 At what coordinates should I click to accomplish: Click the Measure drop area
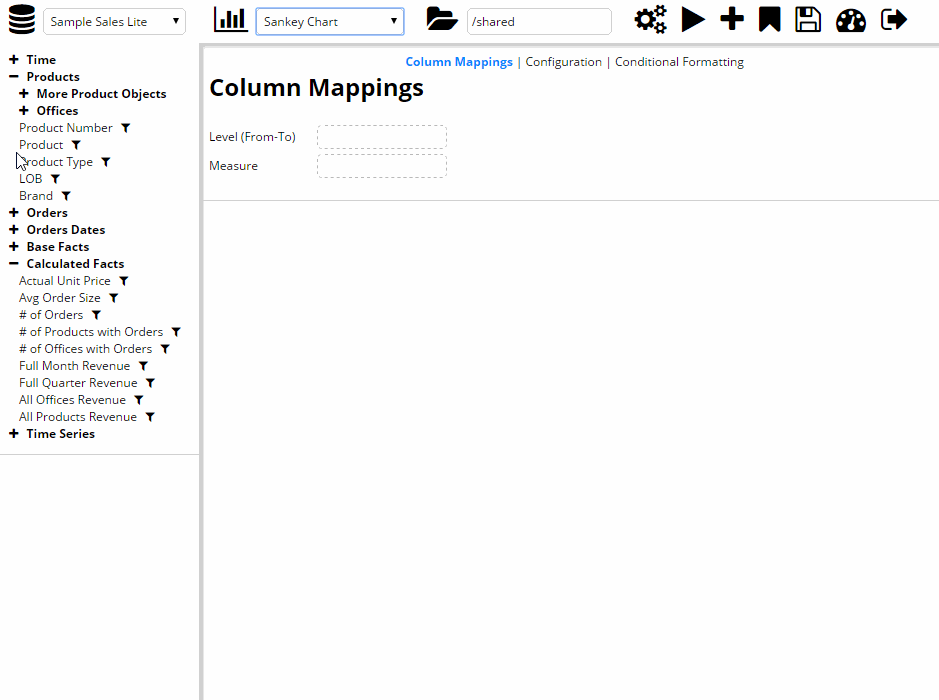click(382, 166)
